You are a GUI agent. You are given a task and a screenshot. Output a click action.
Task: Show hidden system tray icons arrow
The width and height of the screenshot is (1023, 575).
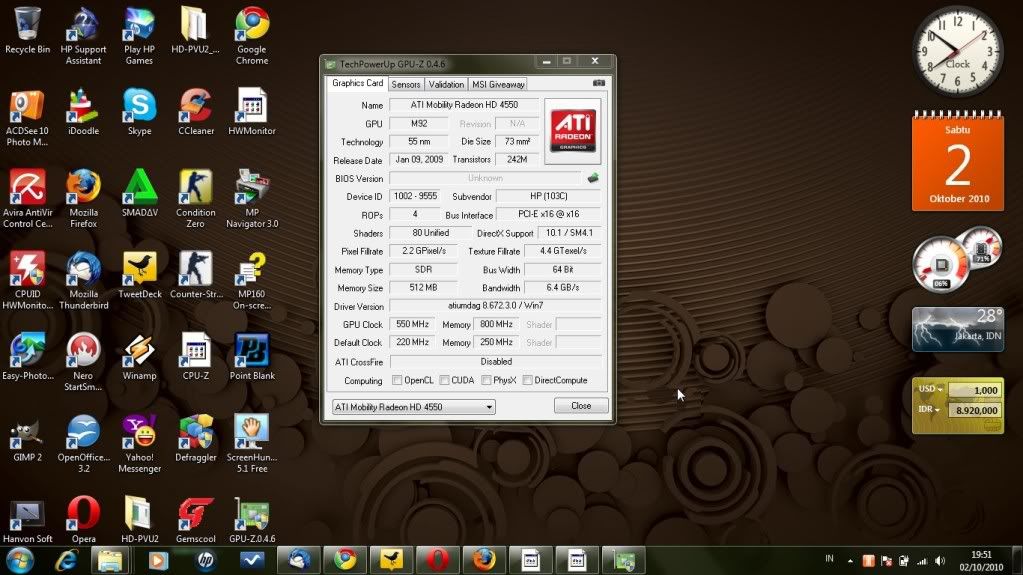[850, 561]
